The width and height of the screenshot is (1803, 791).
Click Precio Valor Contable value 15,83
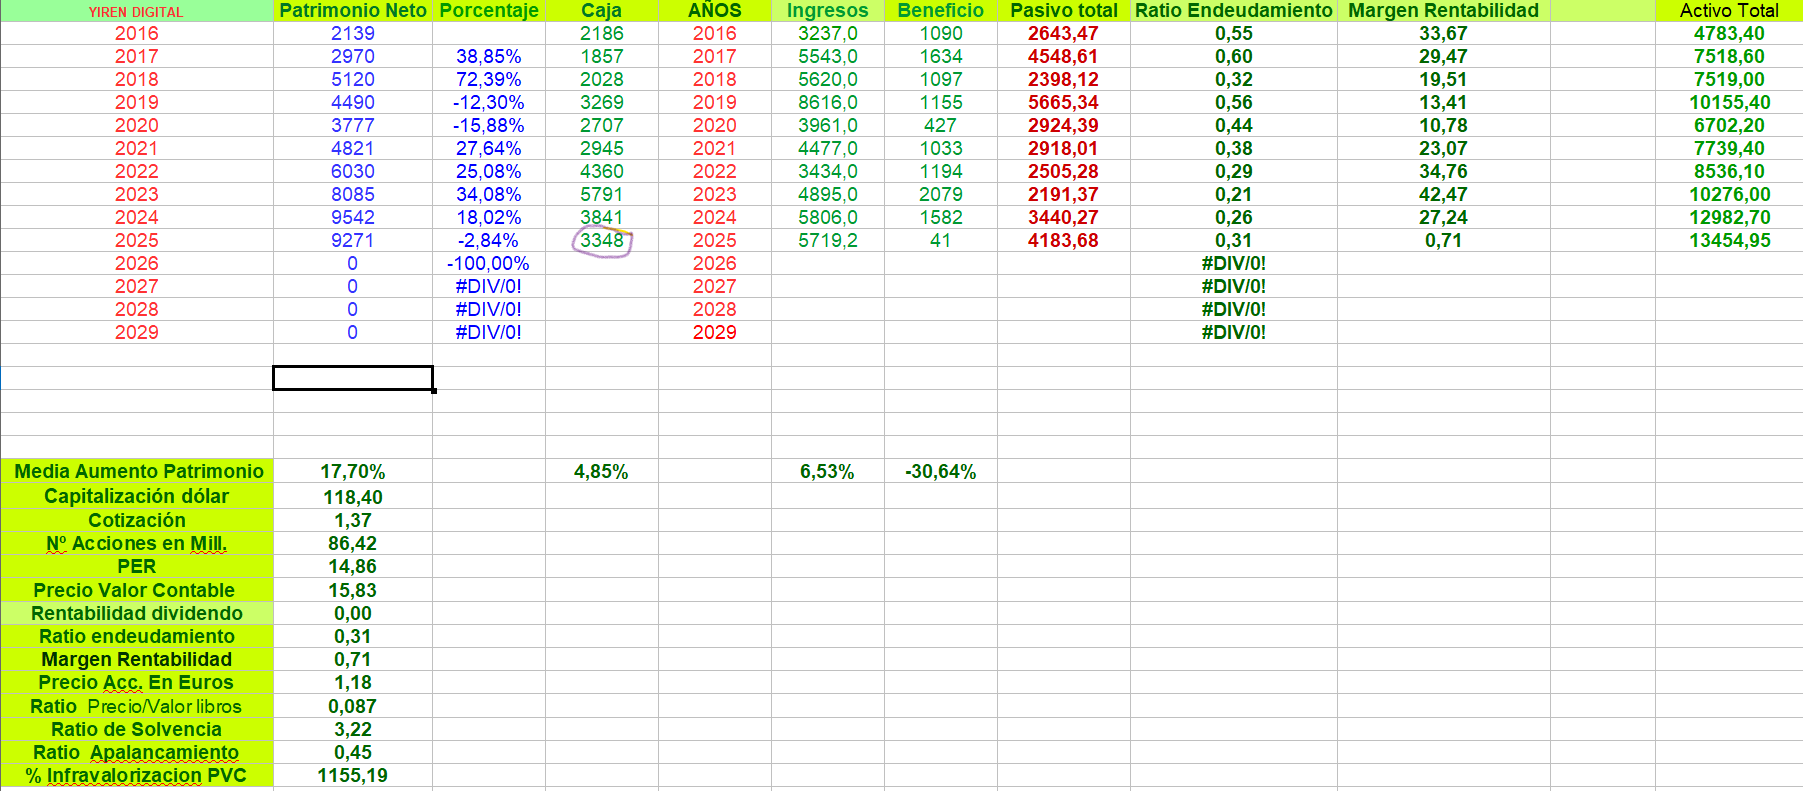click(353, 590)
